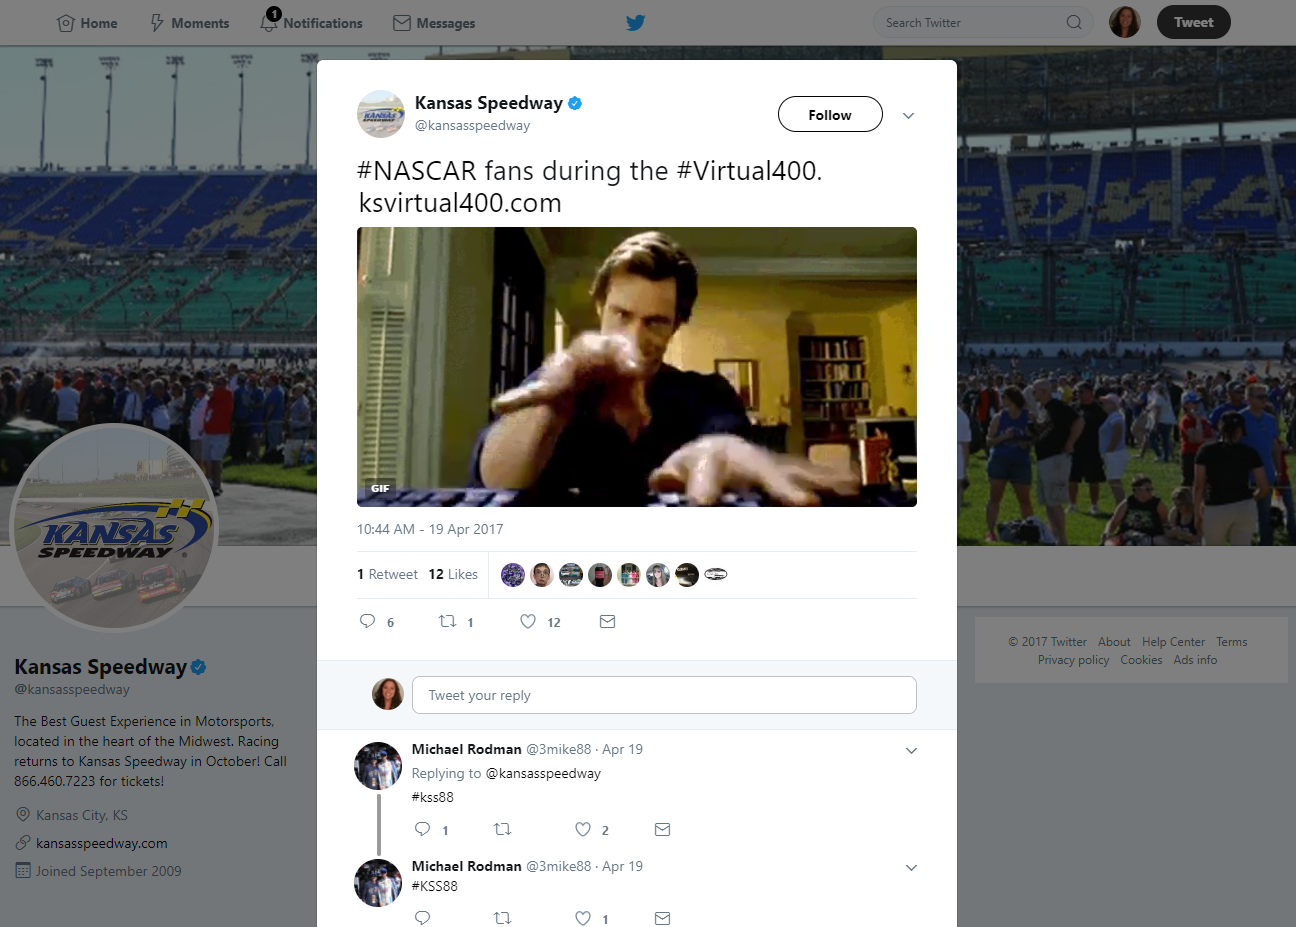This screenshot has height=927, width=1296.
Task: Open options chevron on second Michael Rodman reply
Action: pos(911,868)
